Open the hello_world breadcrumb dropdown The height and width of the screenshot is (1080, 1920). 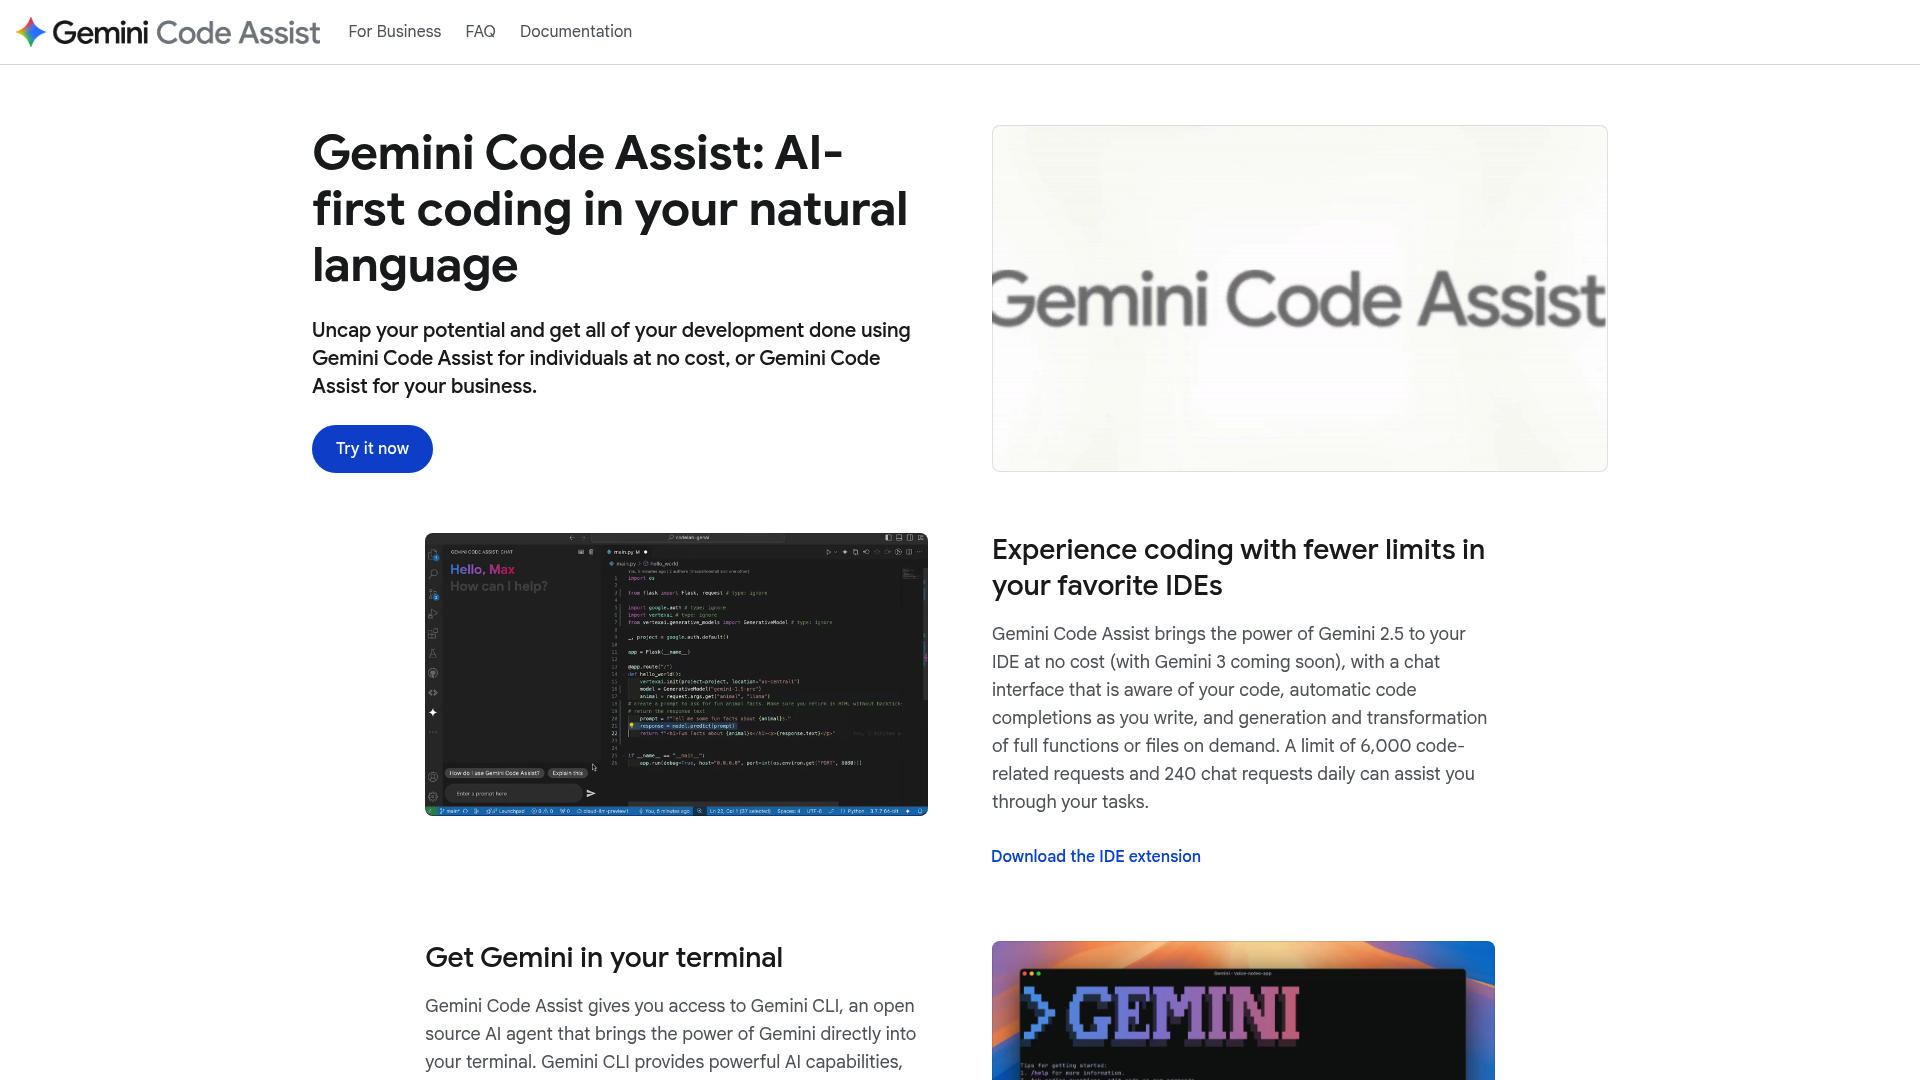tap(664, 563)
